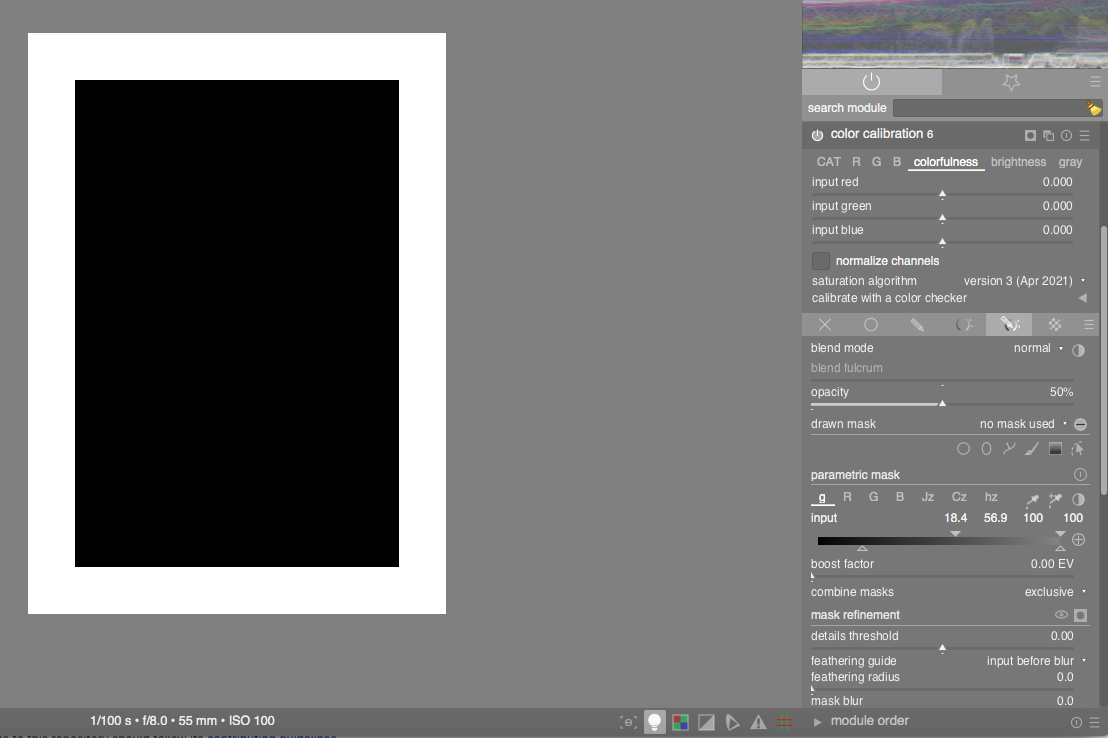Switch to the brightness tab

(1018, 161)
